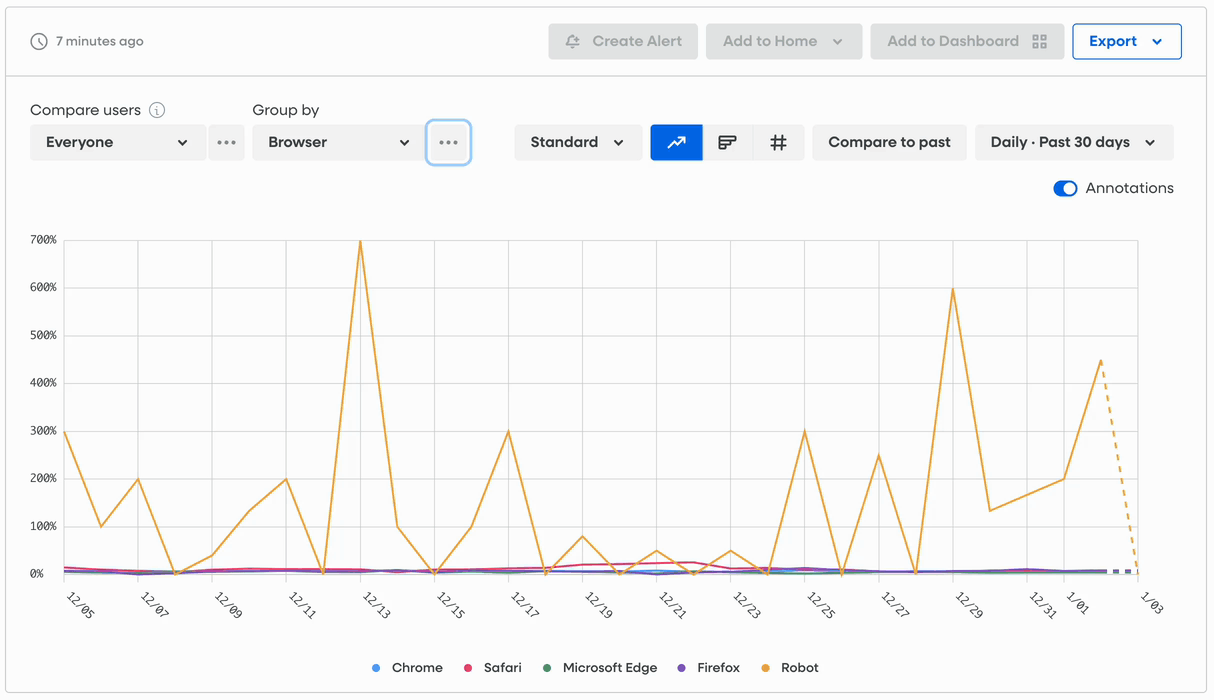Turn off the Annotations toggle
The width and height of the screenshot is (1214, 700).
point(1065,188)
